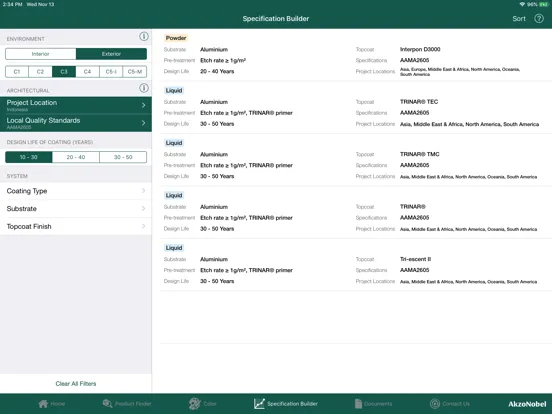This screenshot has height=414, width=552.
Task: Click the System section heading
Action: 17,176
